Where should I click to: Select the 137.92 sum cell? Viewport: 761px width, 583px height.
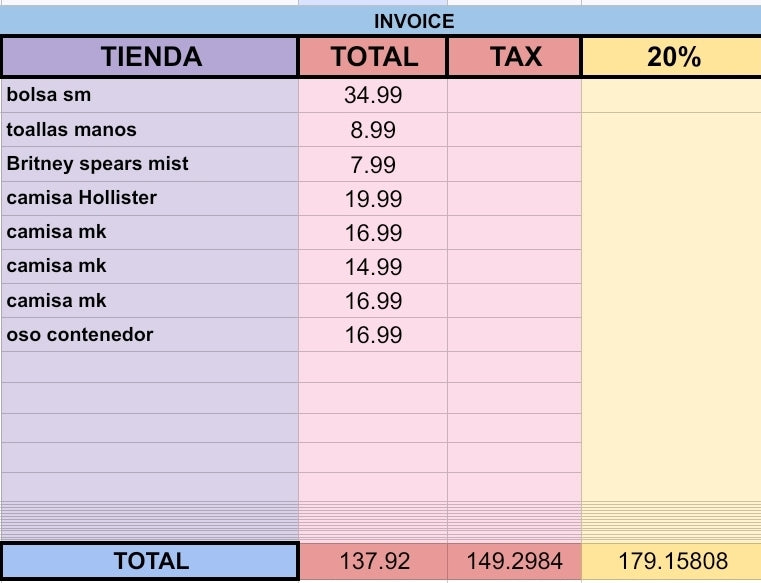(374, 562)
